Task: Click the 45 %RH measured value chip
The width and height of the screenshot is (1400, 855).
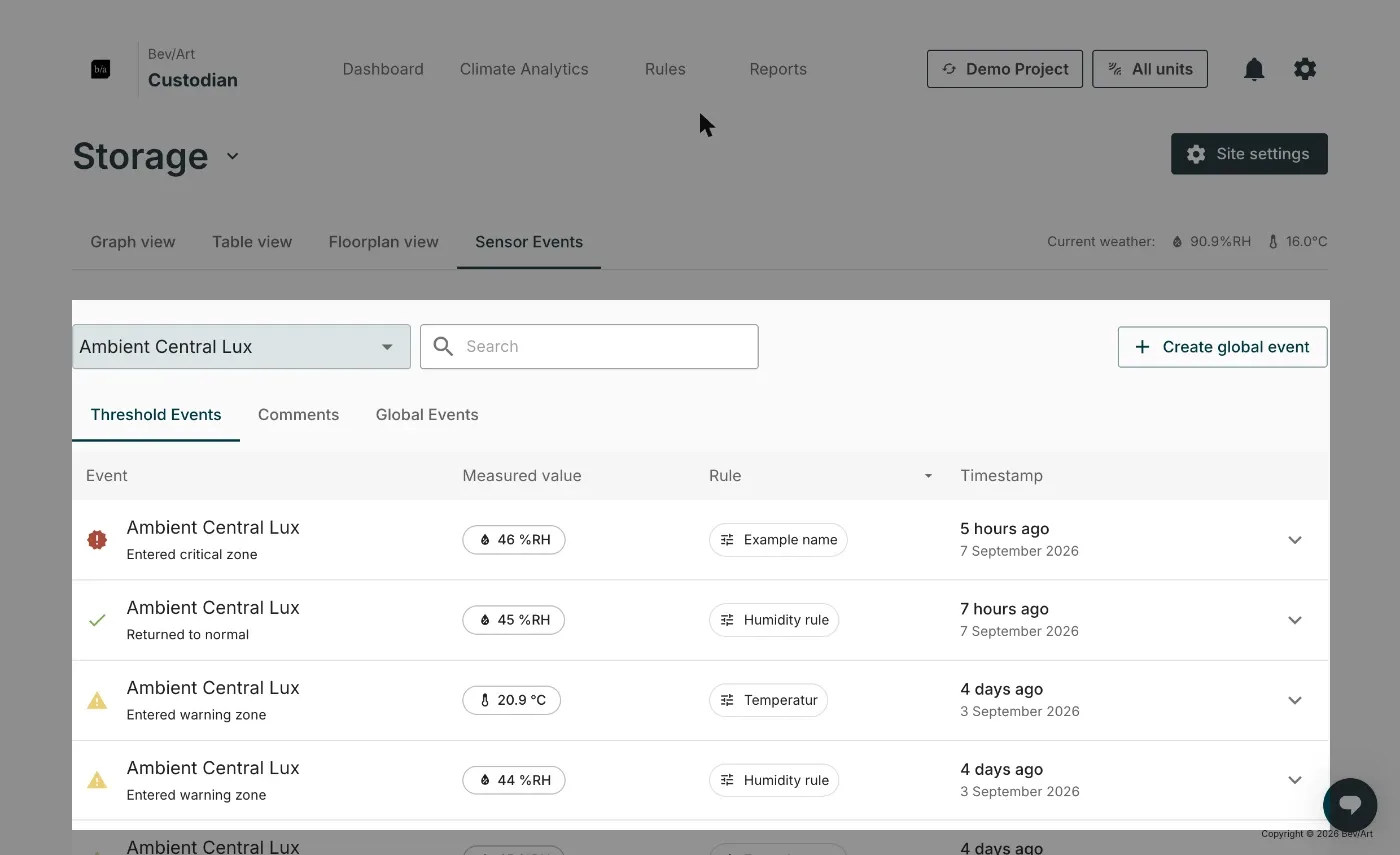Action: coord(514,620)
